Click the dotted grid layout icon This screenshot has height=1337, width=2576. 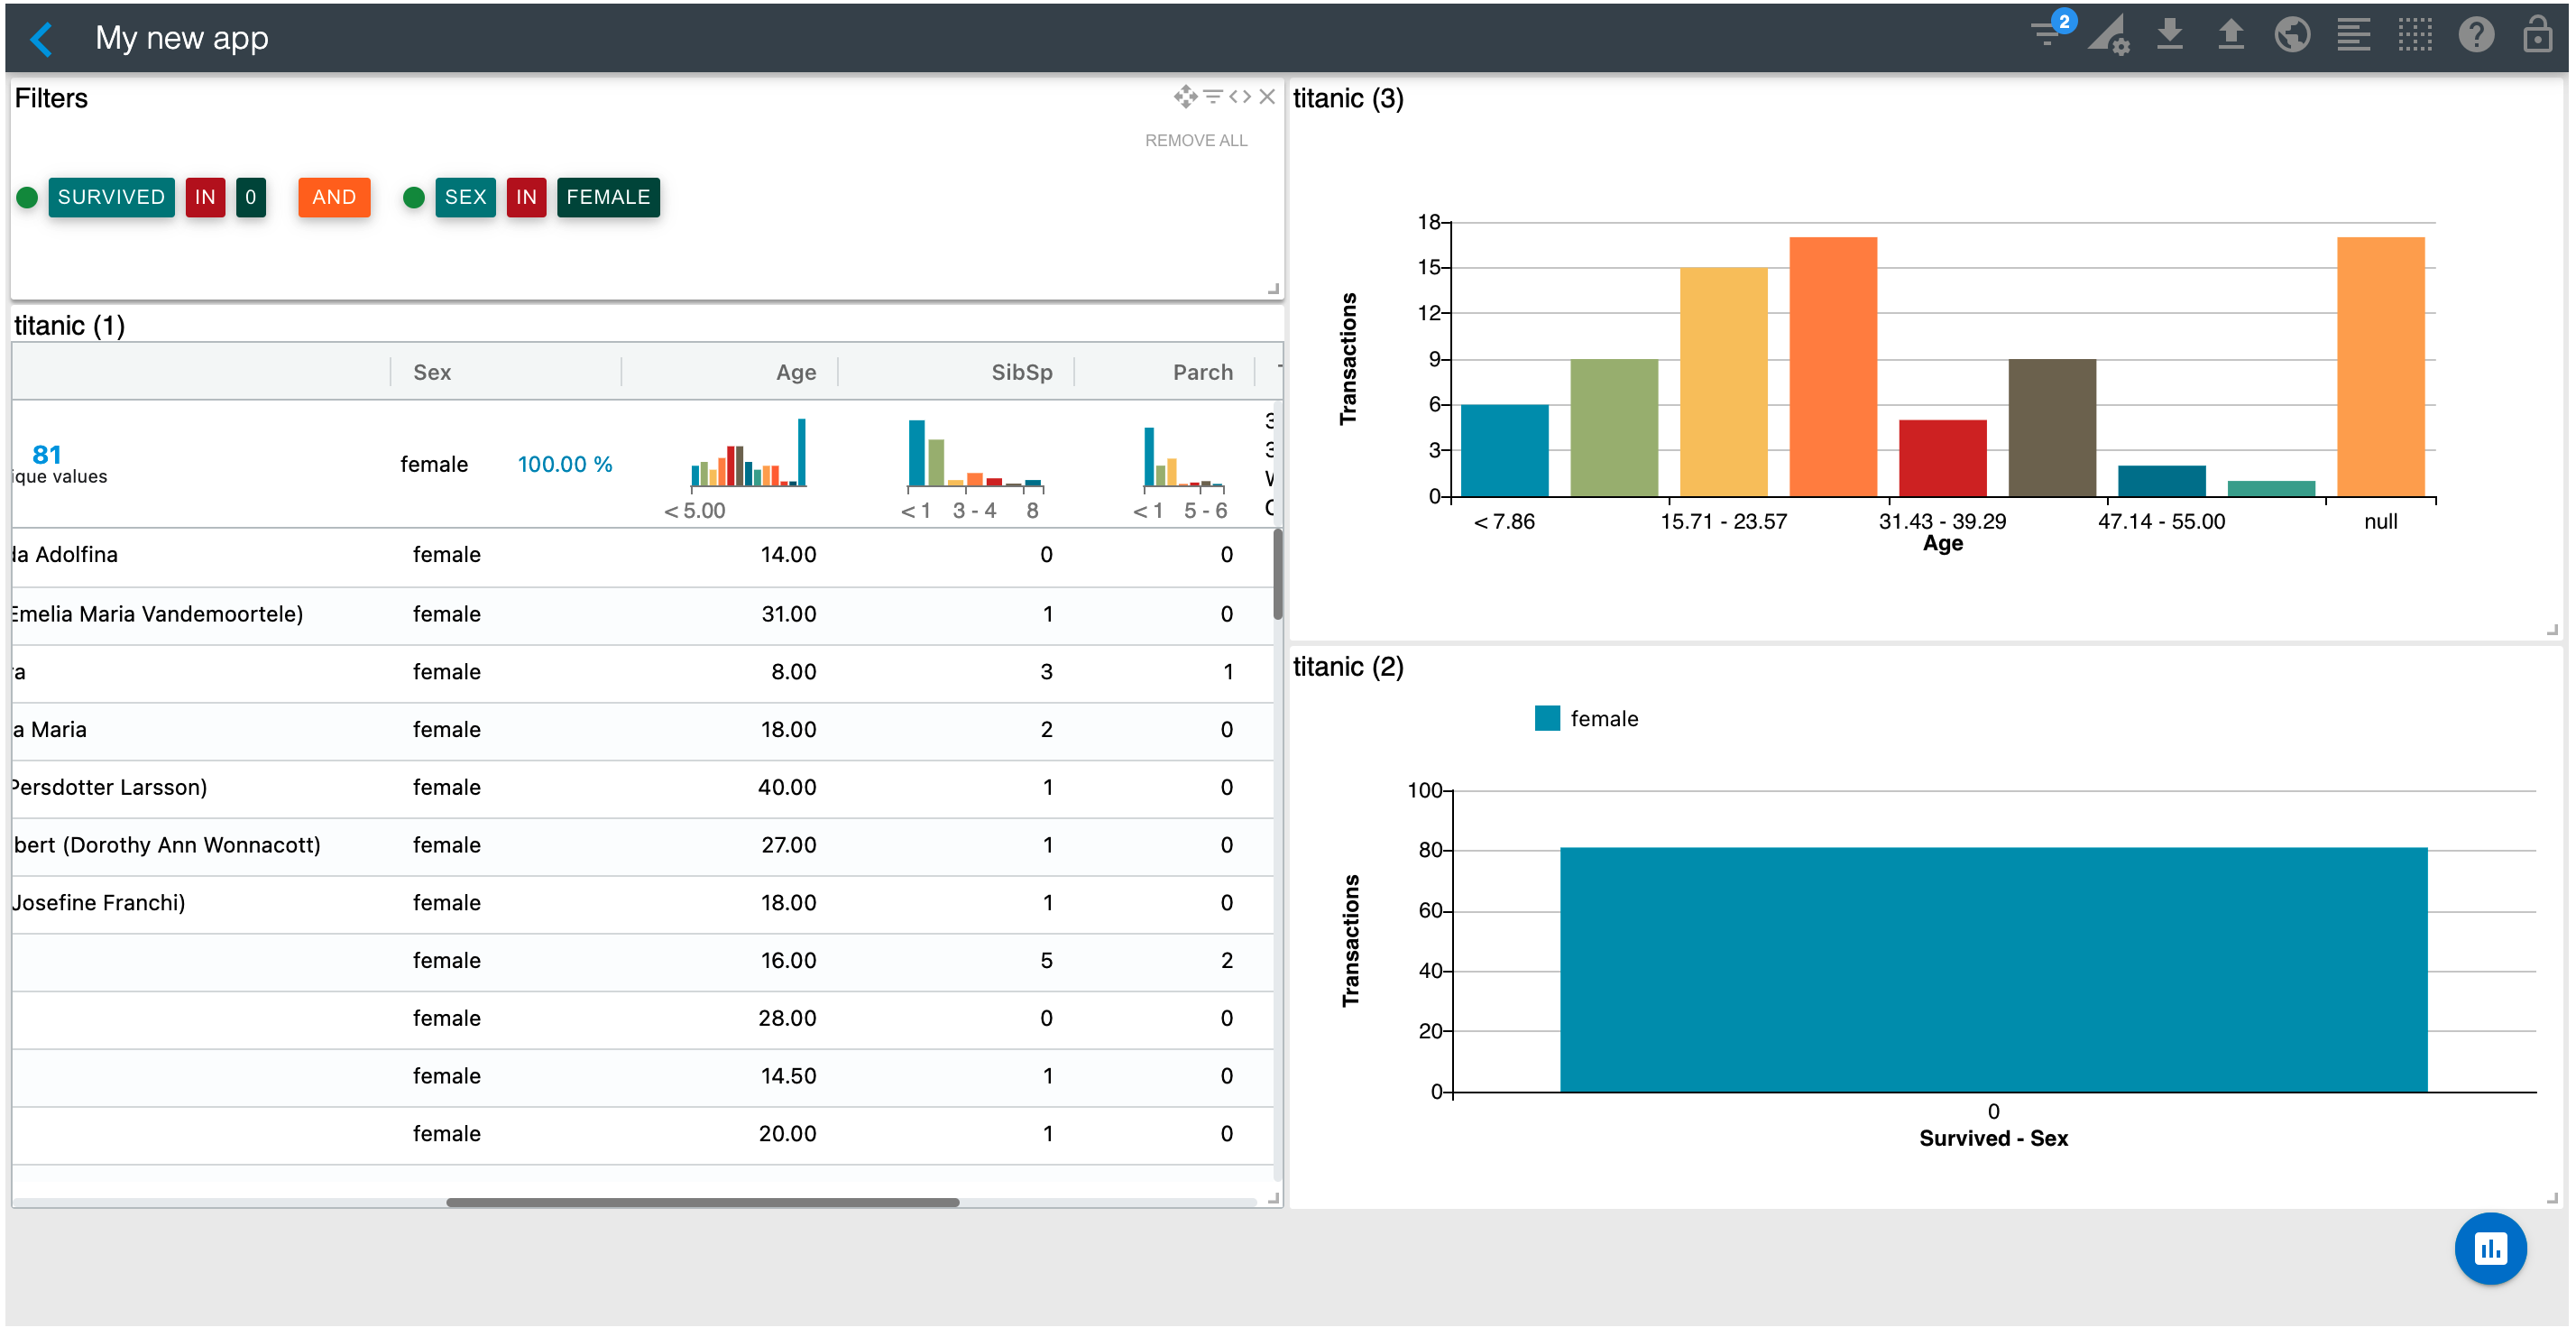click(2415, 36)
